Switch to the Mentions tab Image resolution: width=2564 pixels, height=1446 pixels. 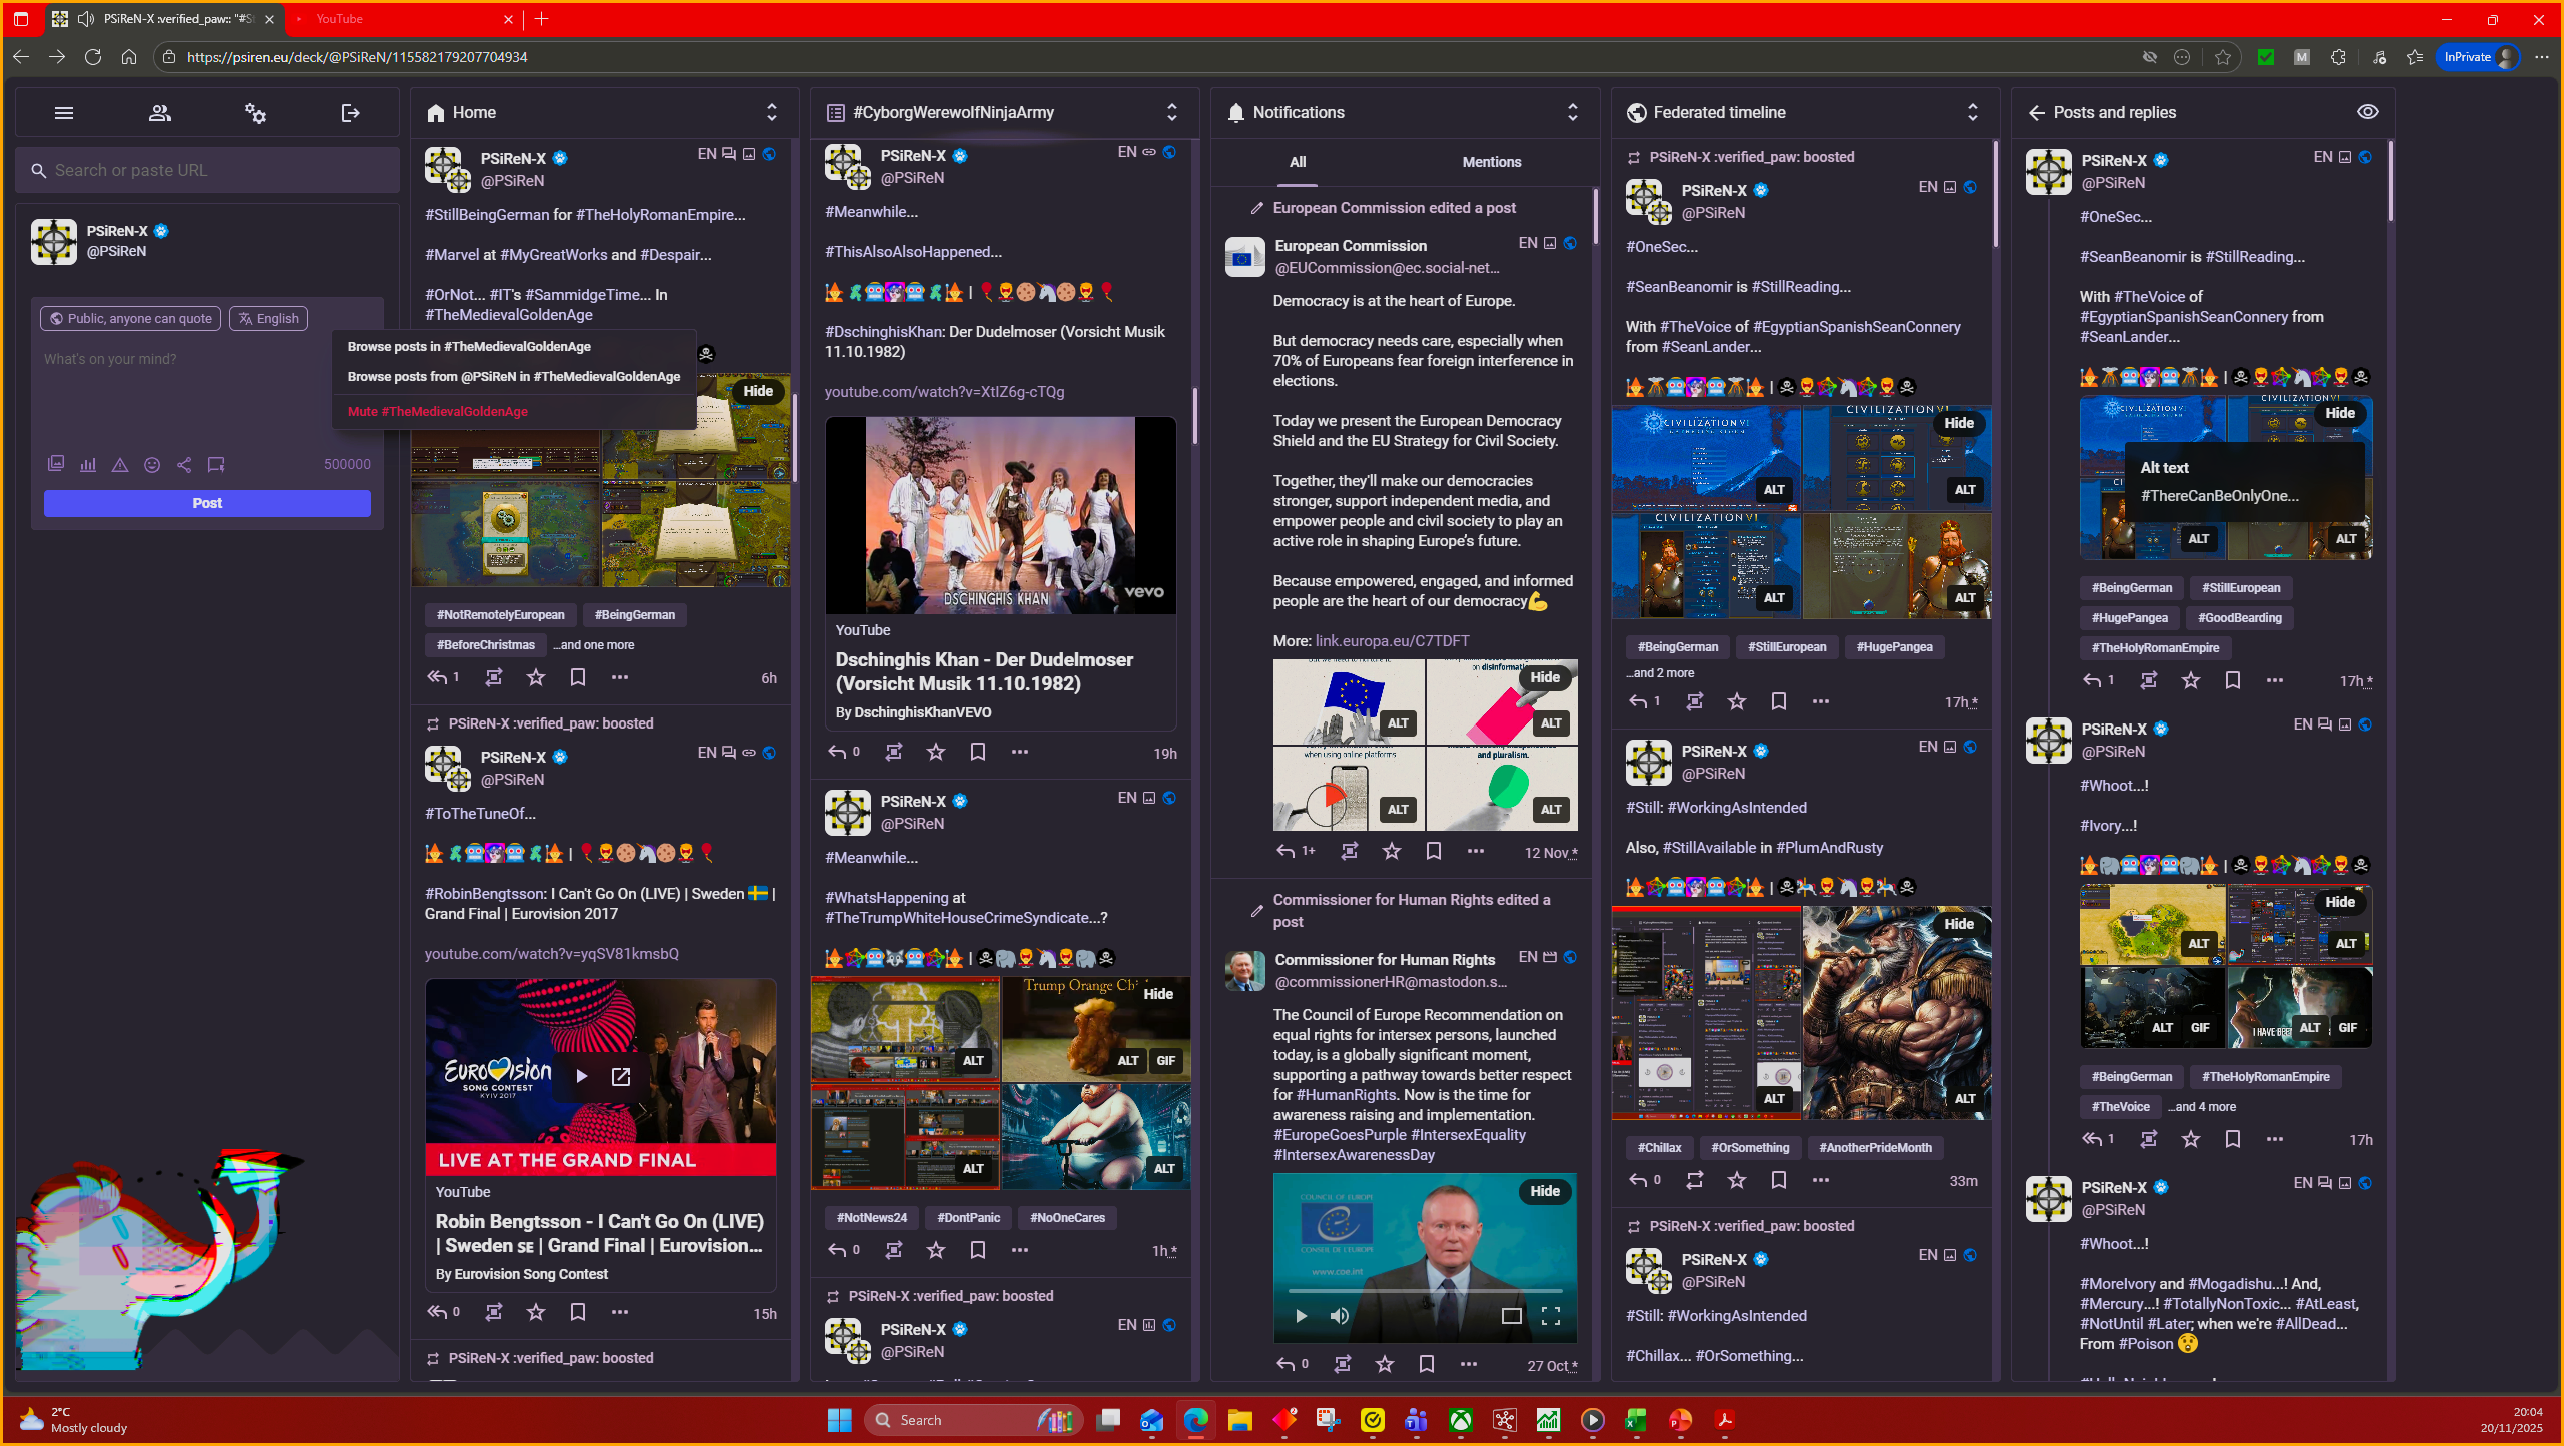[x=1491, y=162]
